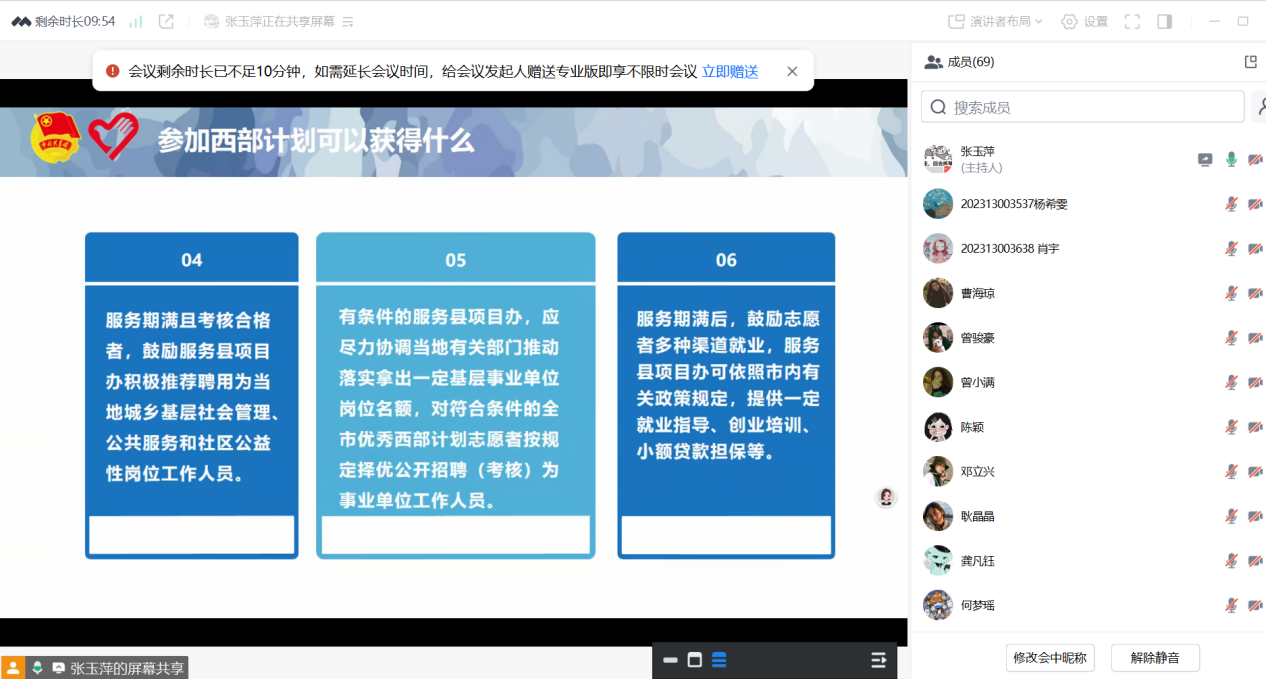The height and width of the screenshot is (679, 1266).
Task: Toggle camera icon for 曾骏豪
Action: [x=1255, y=338]
